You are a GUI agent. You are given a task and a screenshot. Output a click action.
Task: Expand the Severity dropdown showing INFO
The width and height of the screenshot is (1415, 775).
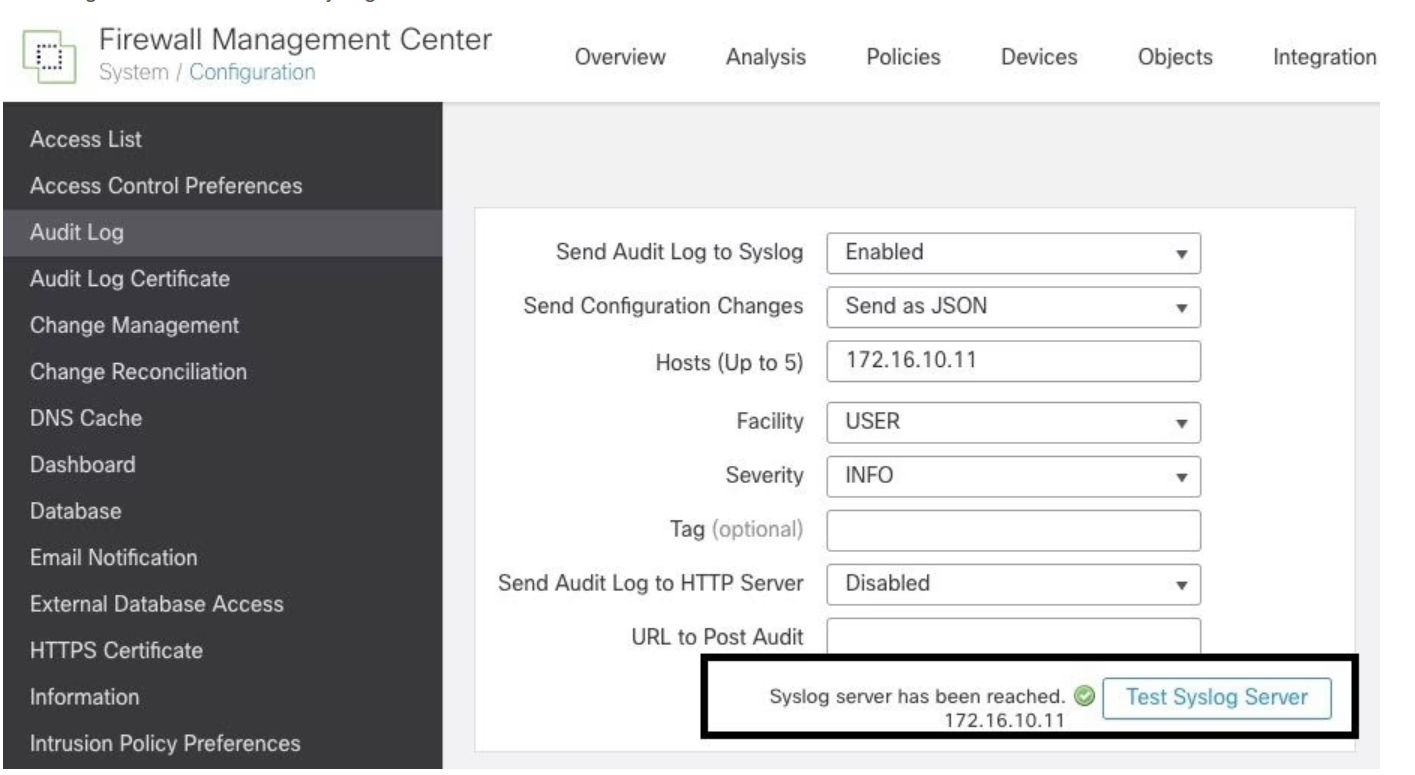(1012, 476)
